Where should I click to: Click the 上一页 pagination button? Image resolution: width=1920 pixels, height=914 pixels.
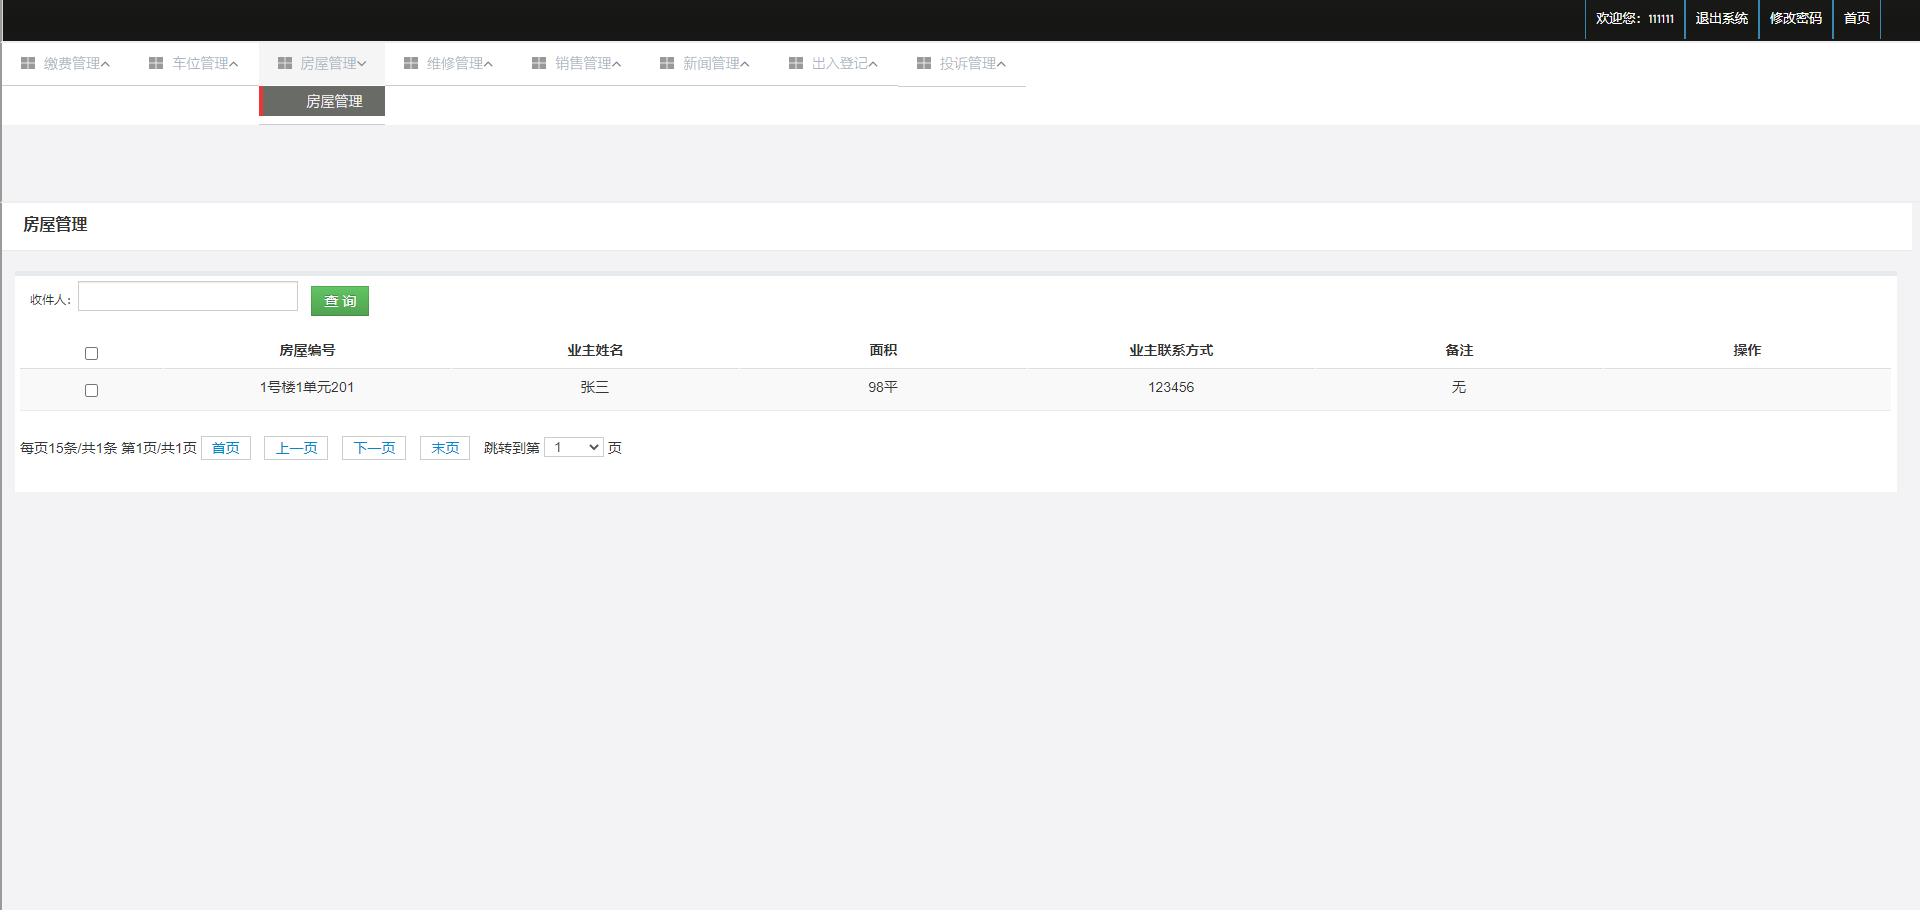[296, 448]
